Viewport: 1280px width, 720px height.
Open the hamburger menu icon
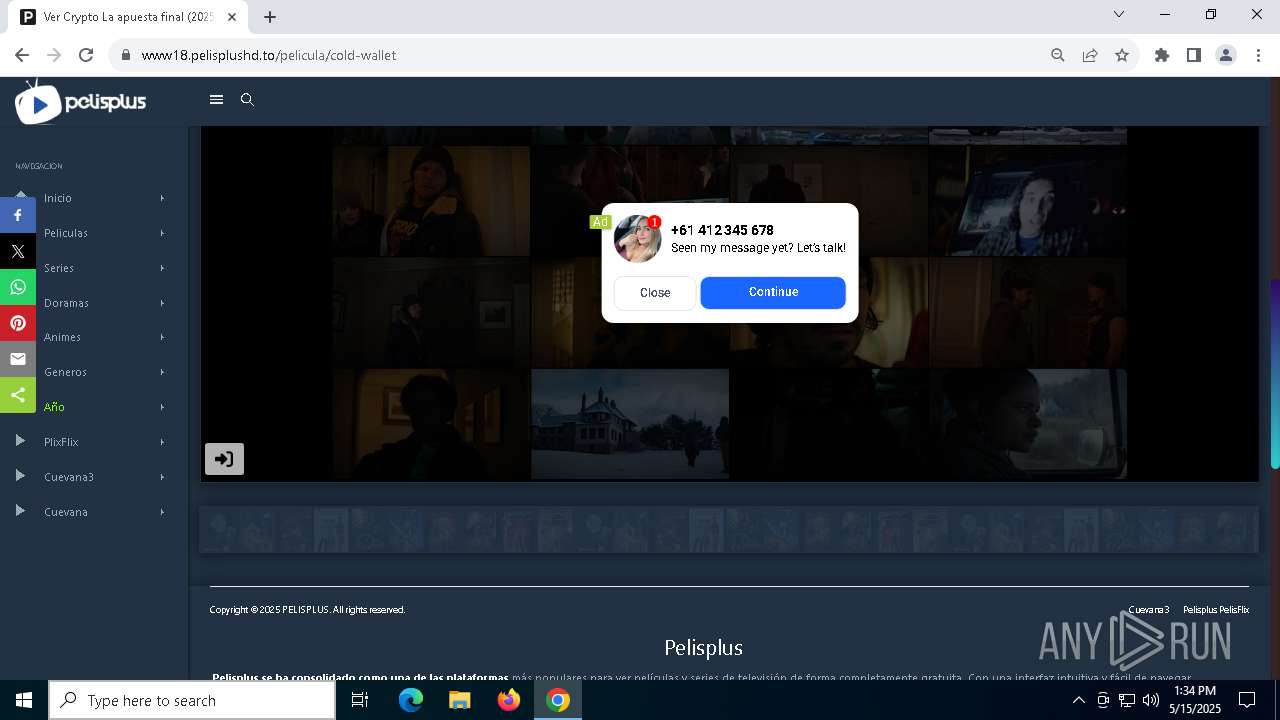216,100
